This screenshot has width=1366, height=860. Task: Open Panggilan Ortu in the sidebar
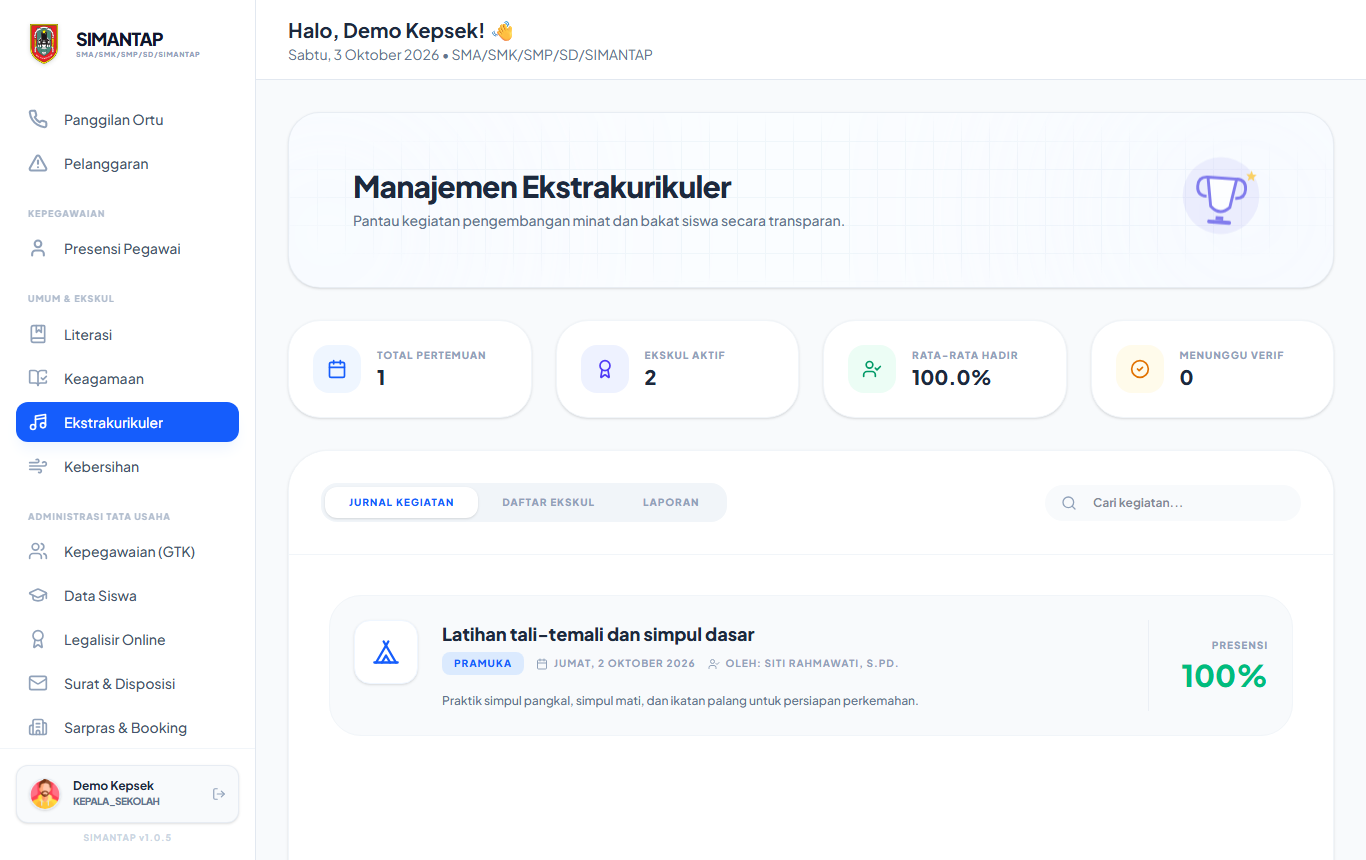point(127,120)
